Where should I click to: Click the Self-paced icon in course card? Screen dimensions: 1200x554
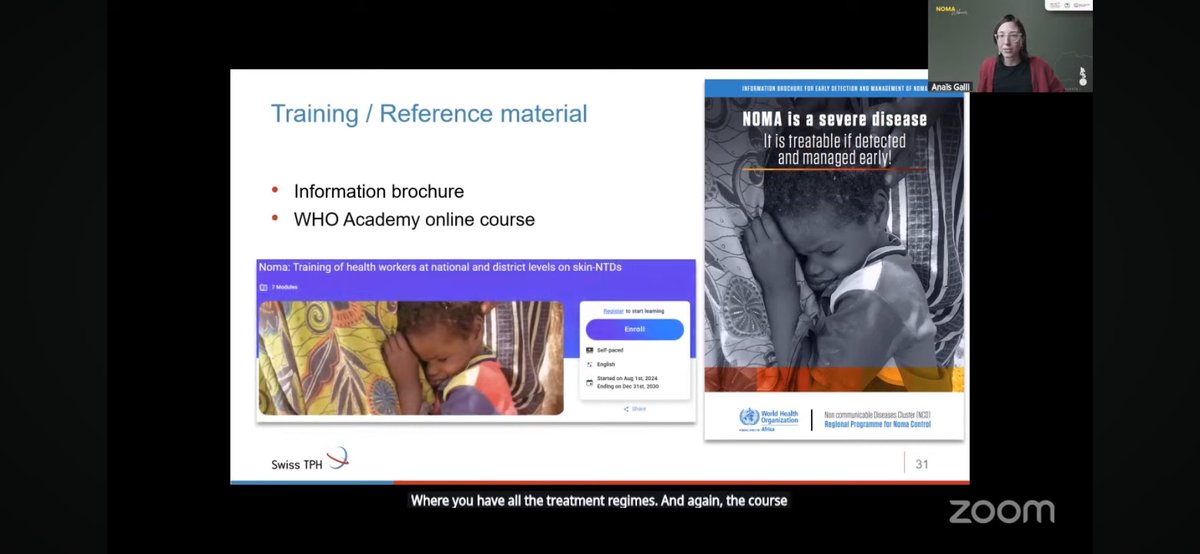click(589, 349)
